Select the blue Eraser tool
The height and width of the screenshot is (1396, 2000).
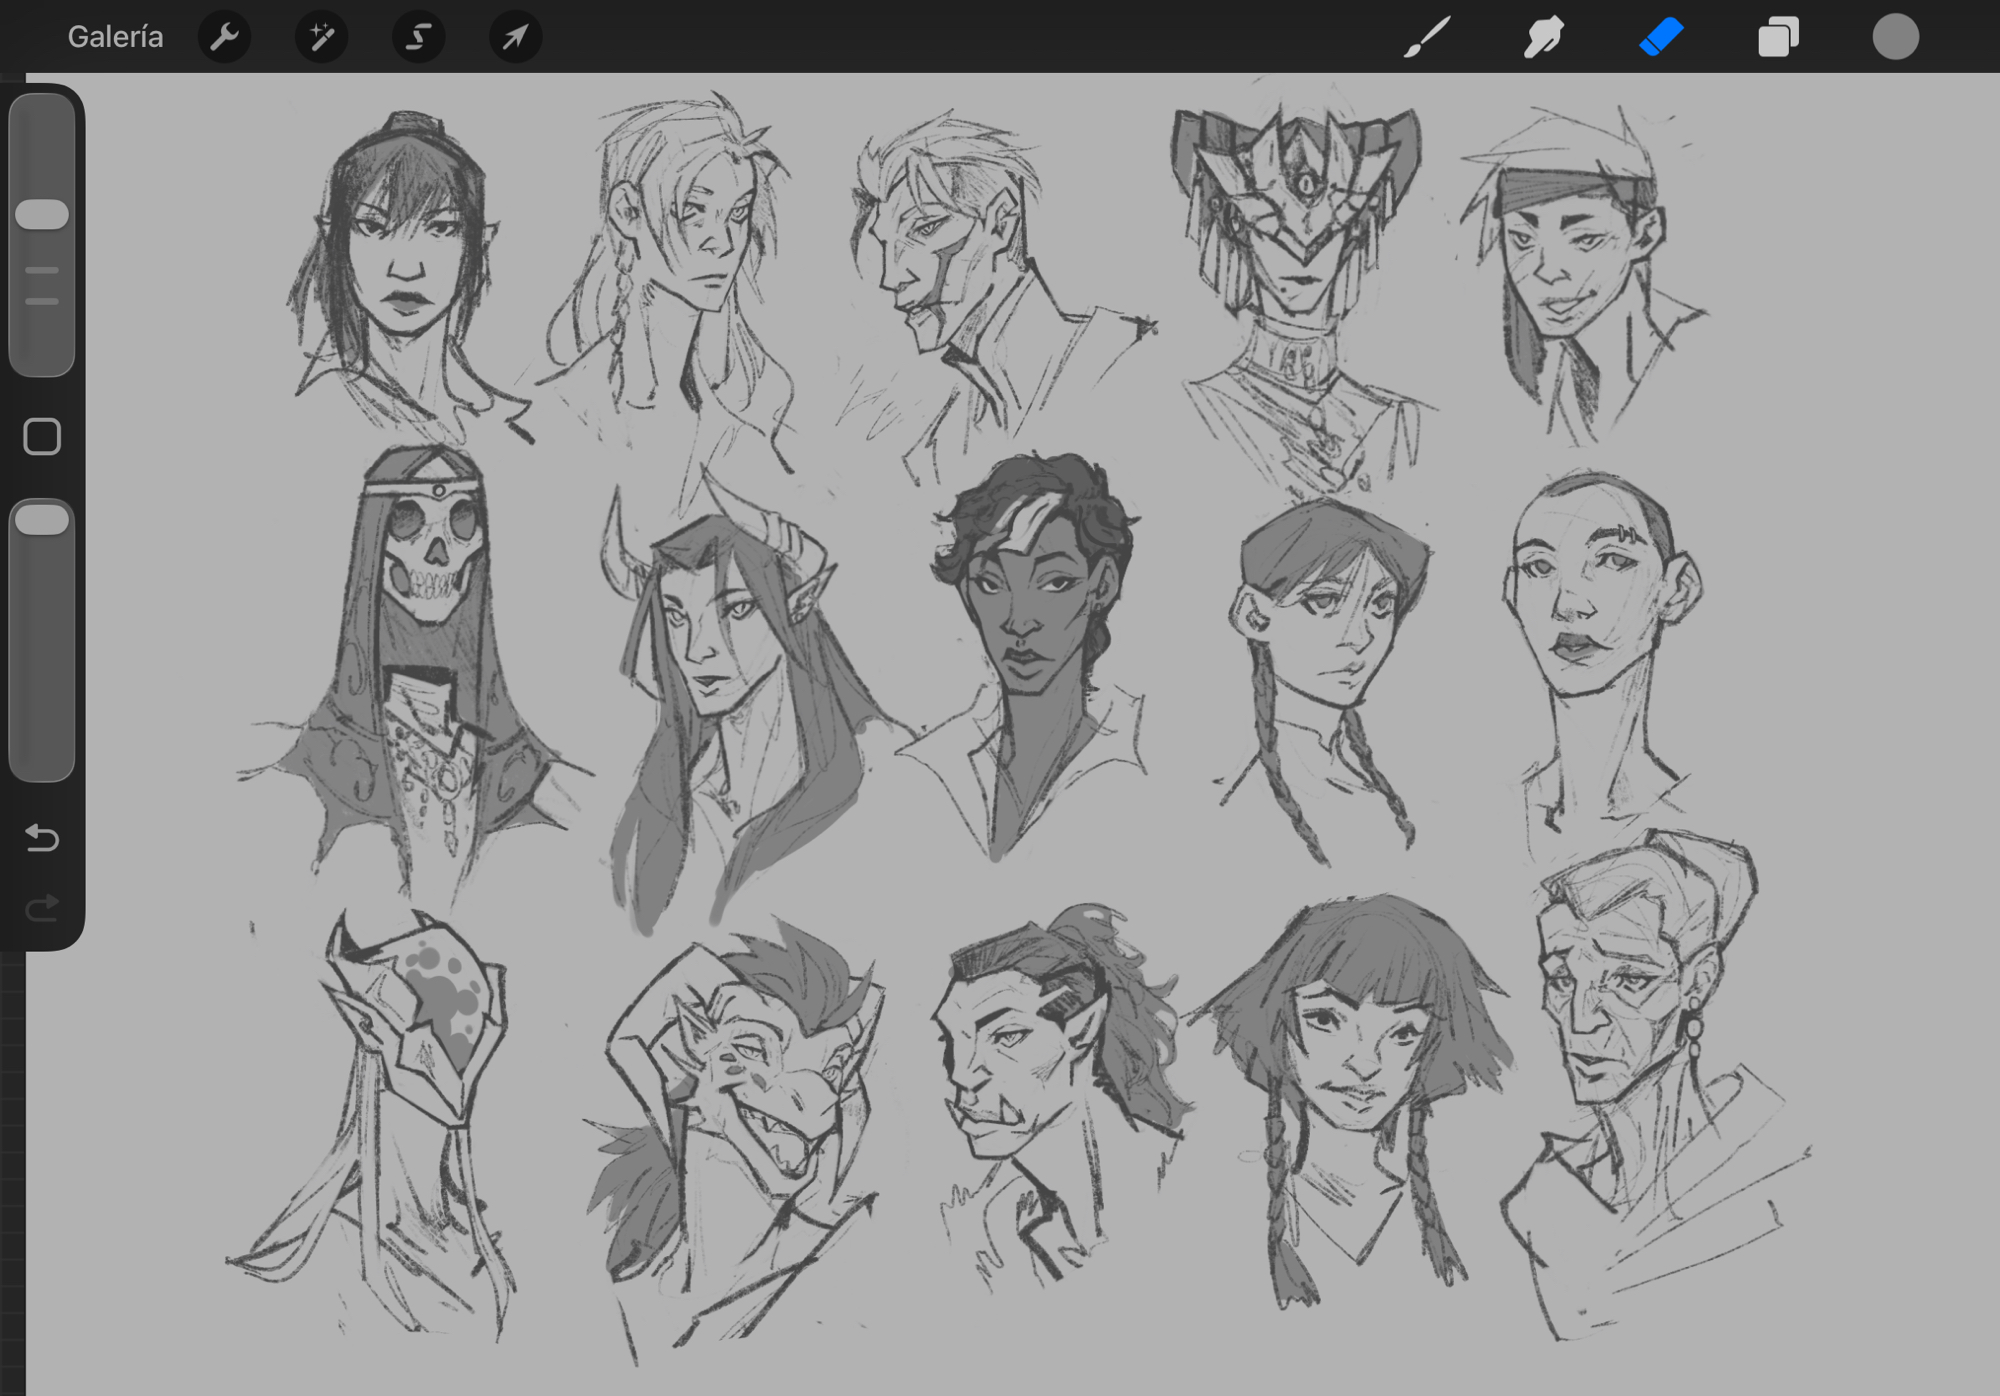[x=1661, y=37]
